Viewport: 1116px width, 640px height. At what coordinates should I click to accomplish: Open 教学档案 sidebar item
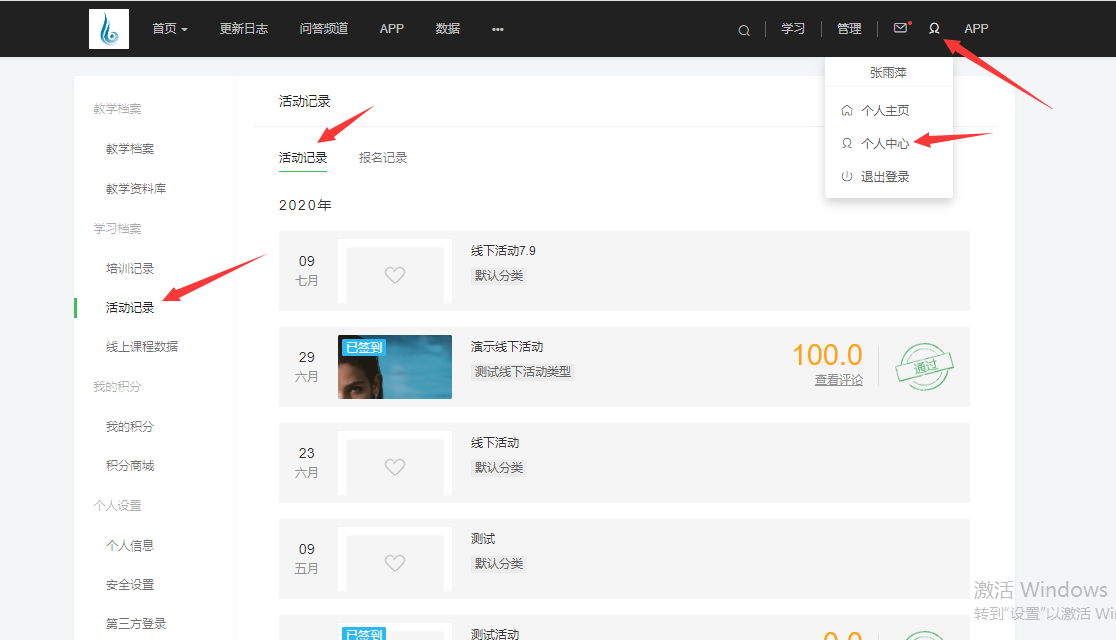point(130,149)
